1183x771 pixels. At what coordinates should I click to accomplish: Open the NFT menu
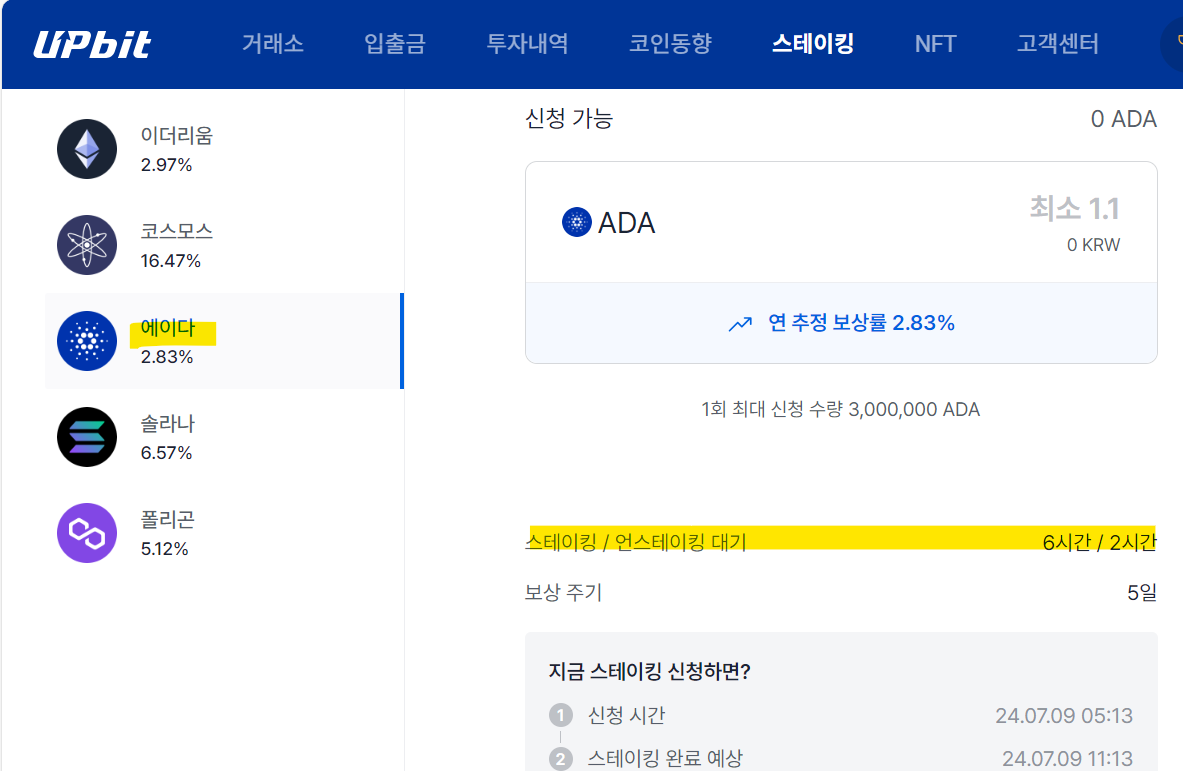(x=936, y=44)
